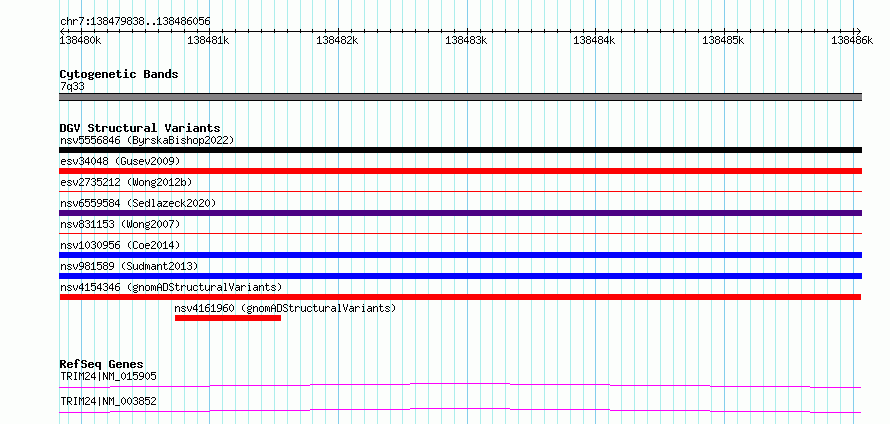Click the 138482k ruler tick label

(x=338, y=40)
